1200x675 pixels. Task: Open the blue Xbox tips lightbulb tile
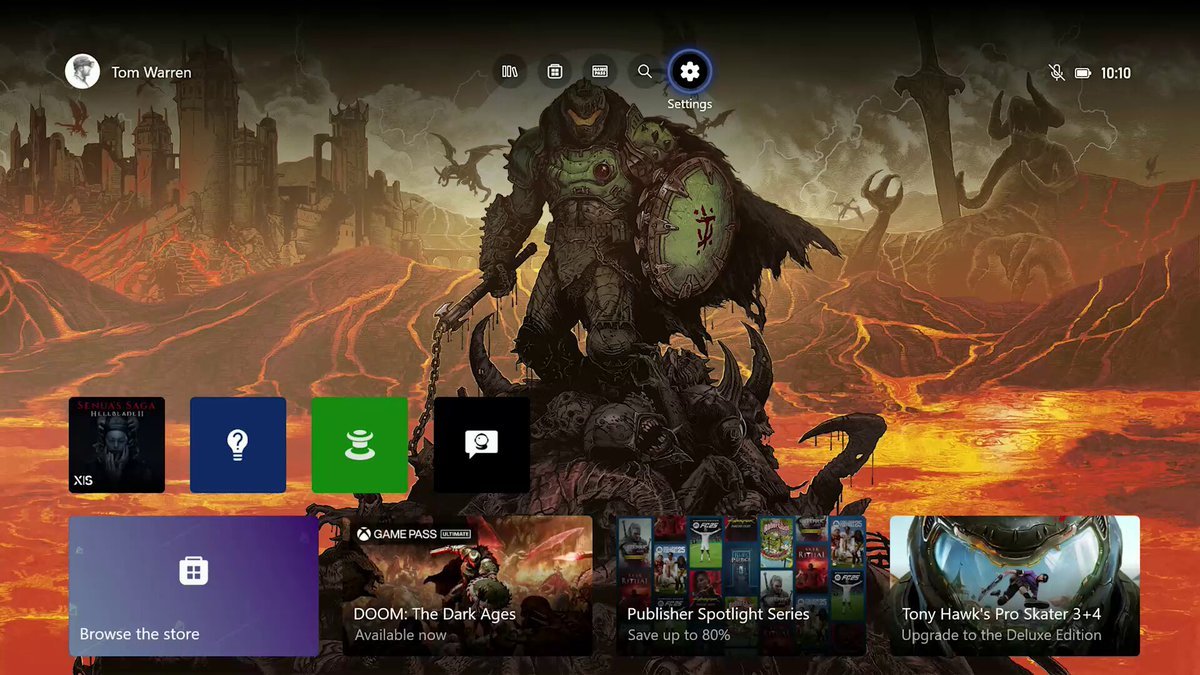click(238, 445)
